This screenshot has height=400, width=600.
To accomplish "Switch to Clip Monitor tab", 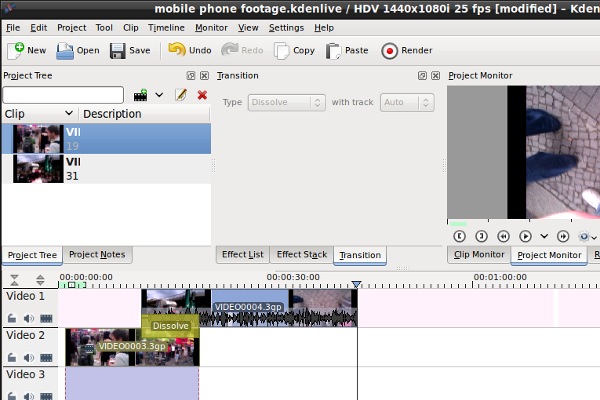I will pos(479,255).
